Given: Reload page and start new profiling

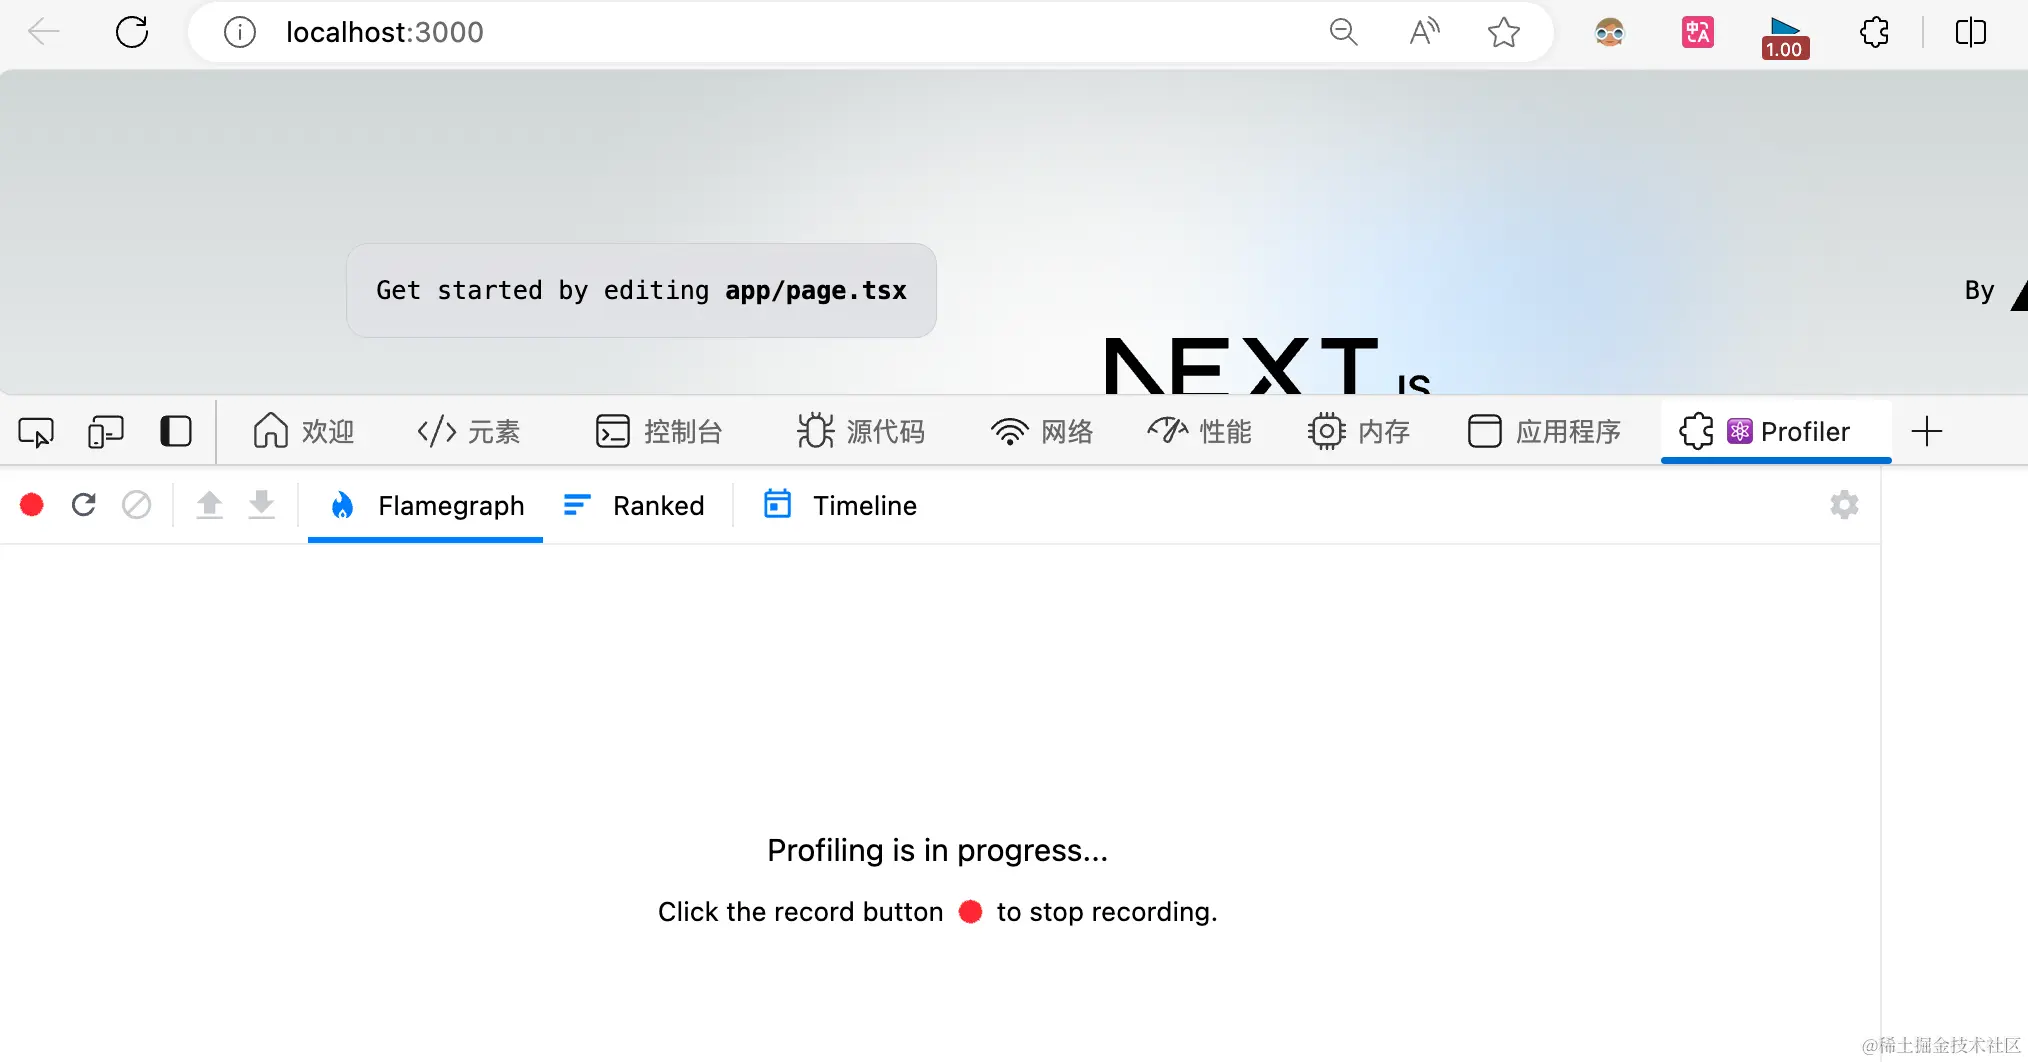Looking at the screenshot, I should (x=83, y=505).
